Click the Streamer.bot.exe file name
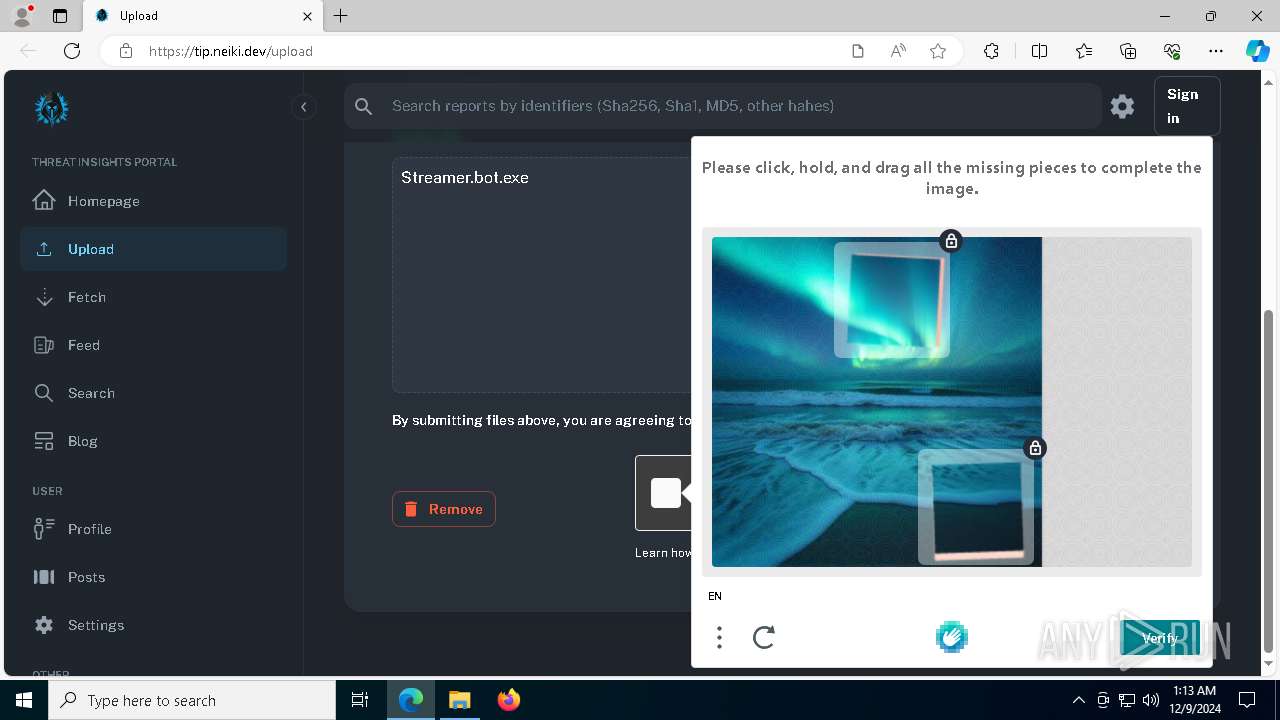The width and height of the screenshot is (1280, 720). [465, 178]
